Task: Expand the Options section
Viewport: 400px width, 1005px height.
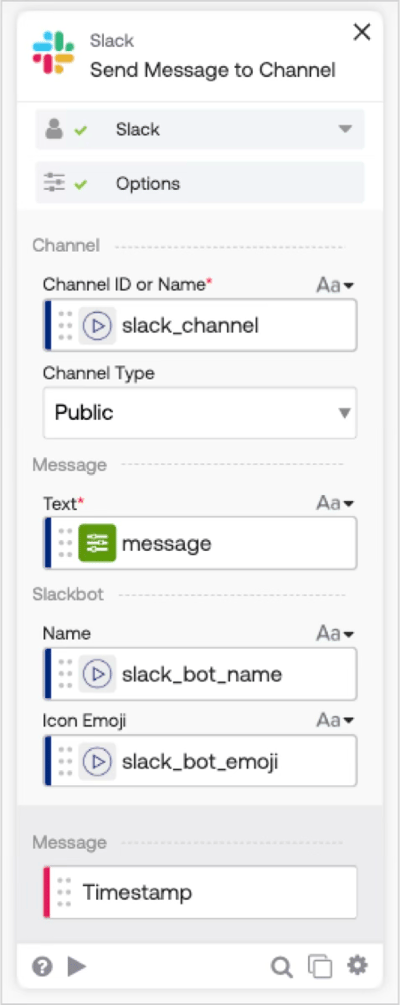Action: [x=200, y=183]
